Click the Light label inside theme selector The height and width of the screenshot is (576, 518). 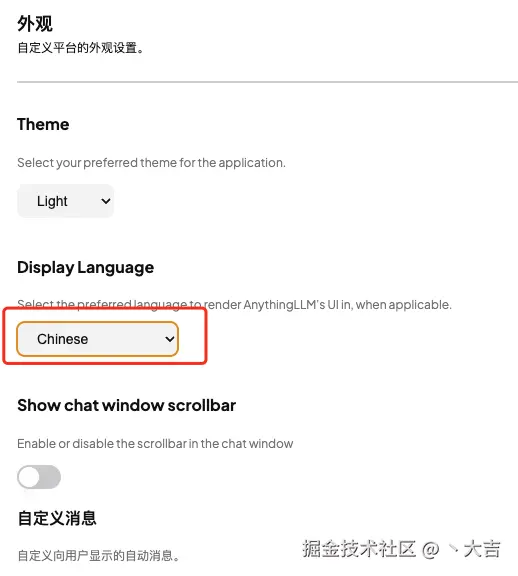coord(52,201)
